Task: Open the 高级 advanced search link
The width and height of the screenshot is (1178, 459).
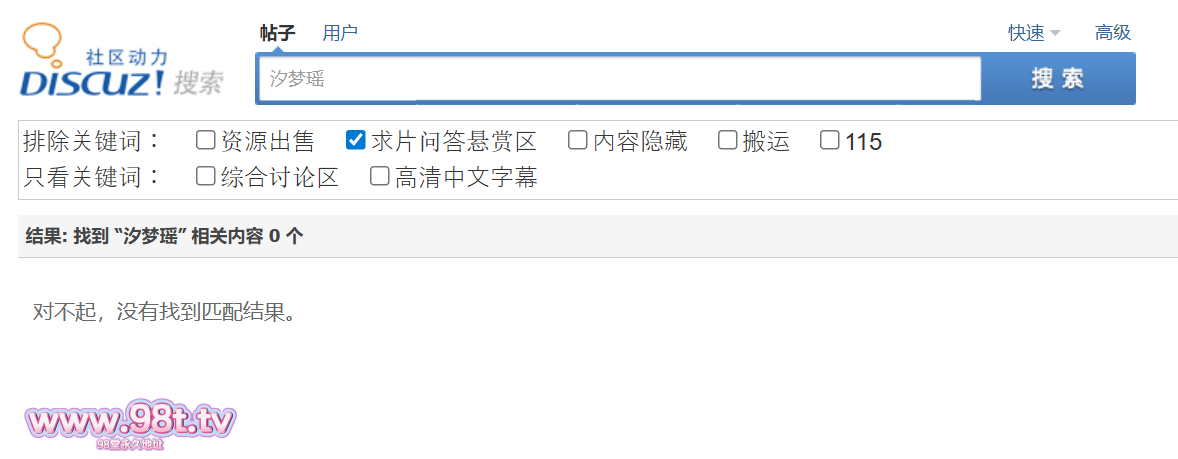Action: 1113,33
